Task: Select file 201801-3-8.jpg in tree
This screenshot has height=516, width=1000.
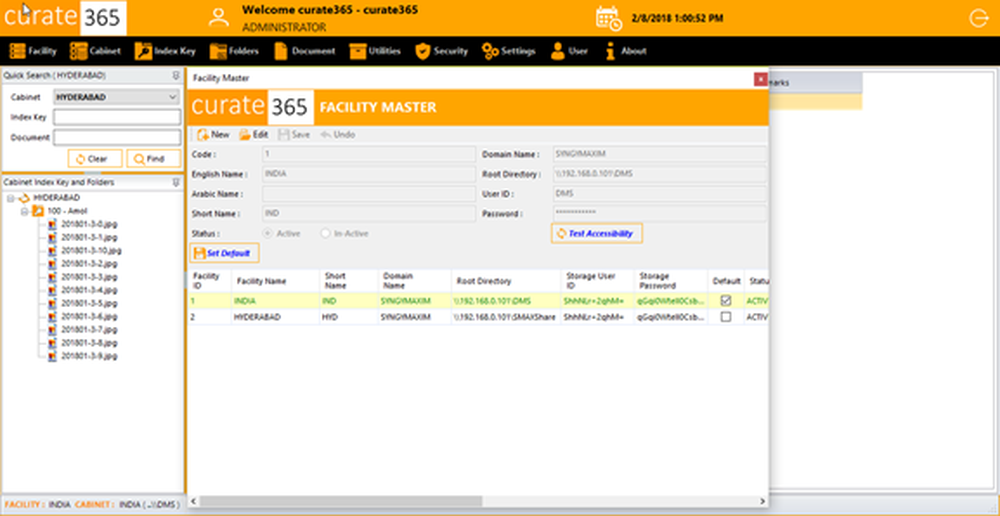Action: click(x=89, y=343)
